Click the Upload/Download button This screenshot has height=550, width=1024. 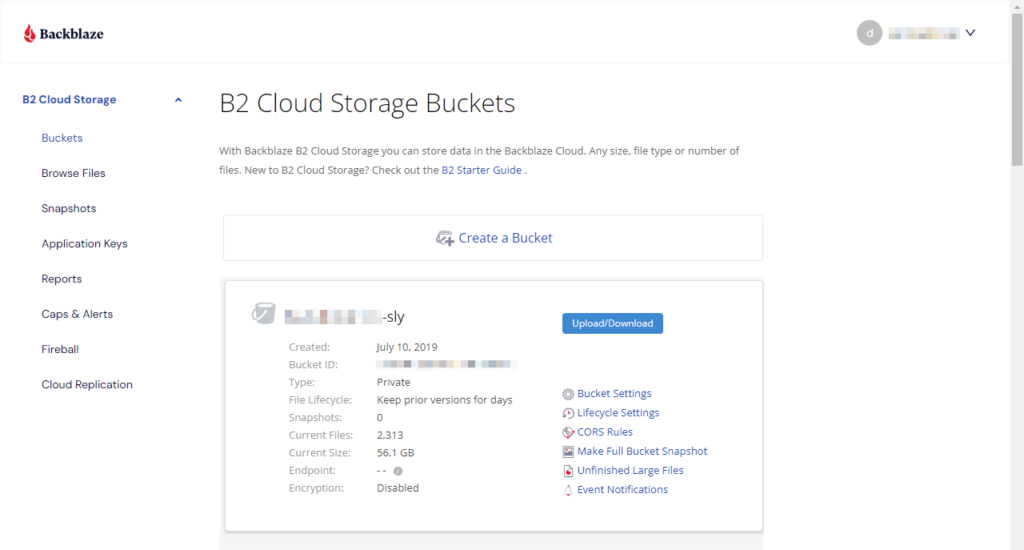tap(613, 323)
